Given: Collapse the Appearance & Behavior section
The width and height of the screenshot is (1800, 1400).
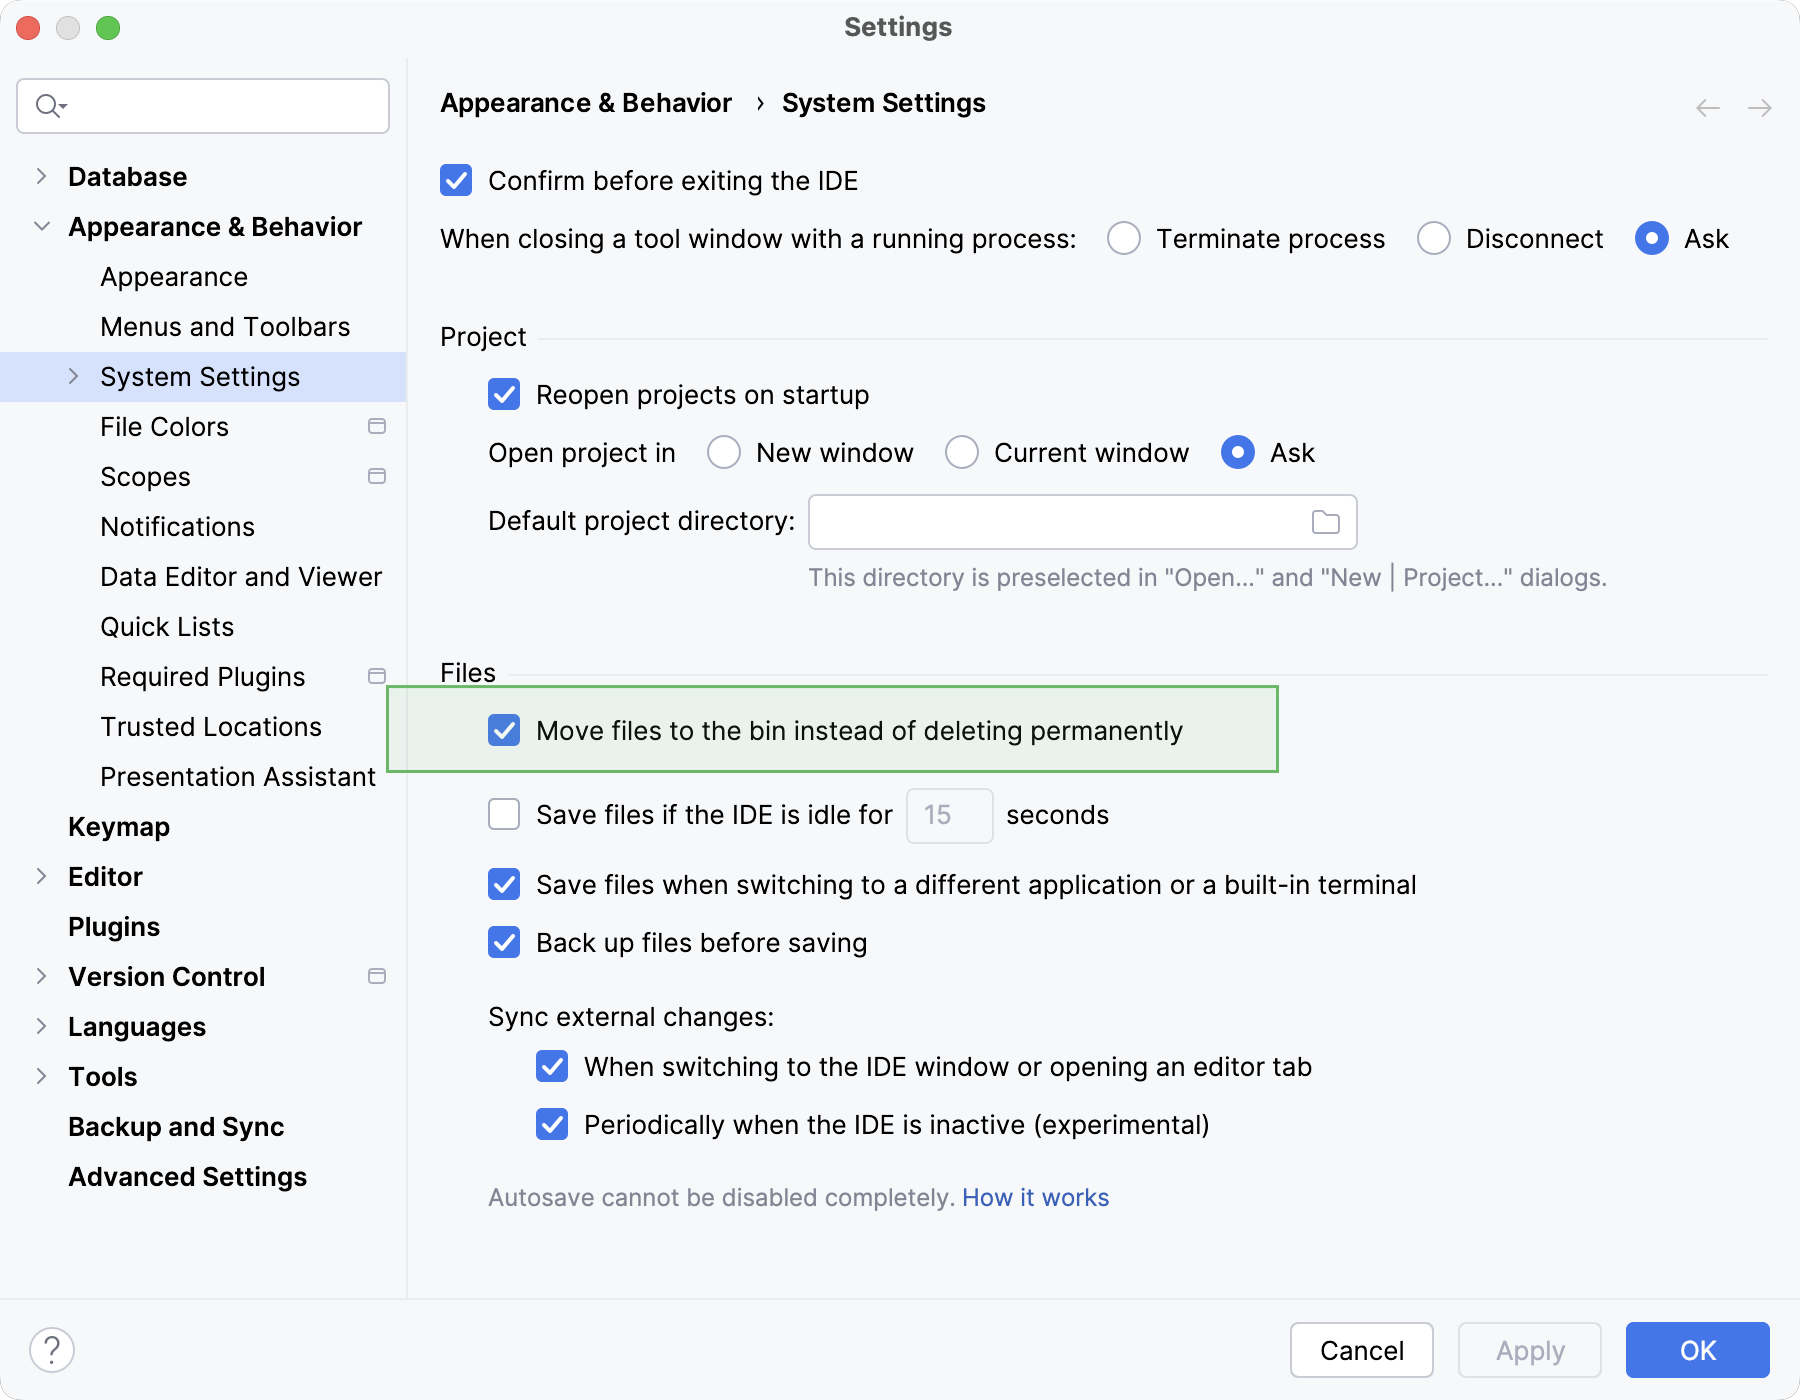Looking at the screenshot, I should [42, 226].
